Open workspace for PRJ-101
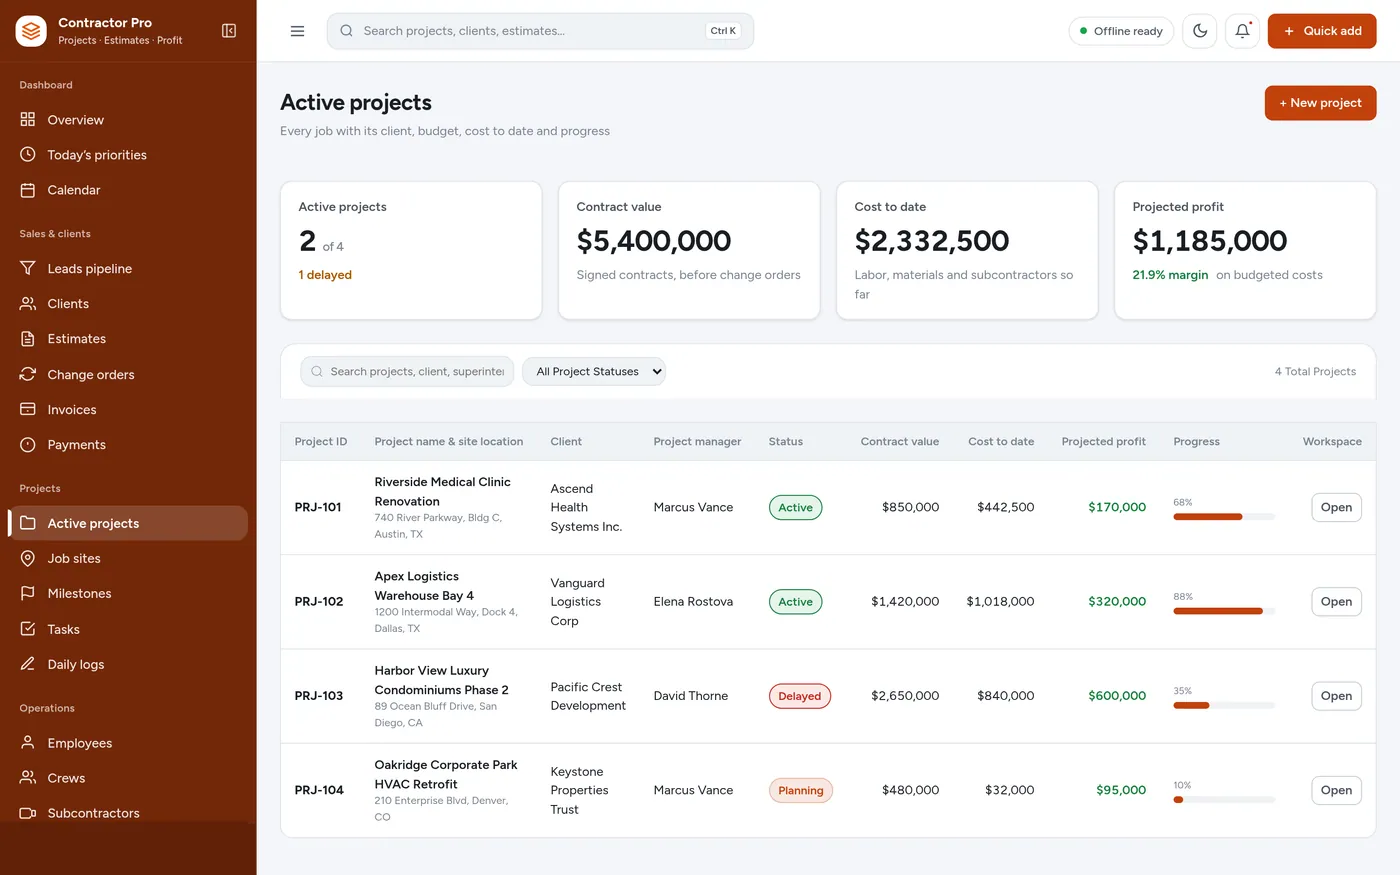 [x=1336, y=507]
